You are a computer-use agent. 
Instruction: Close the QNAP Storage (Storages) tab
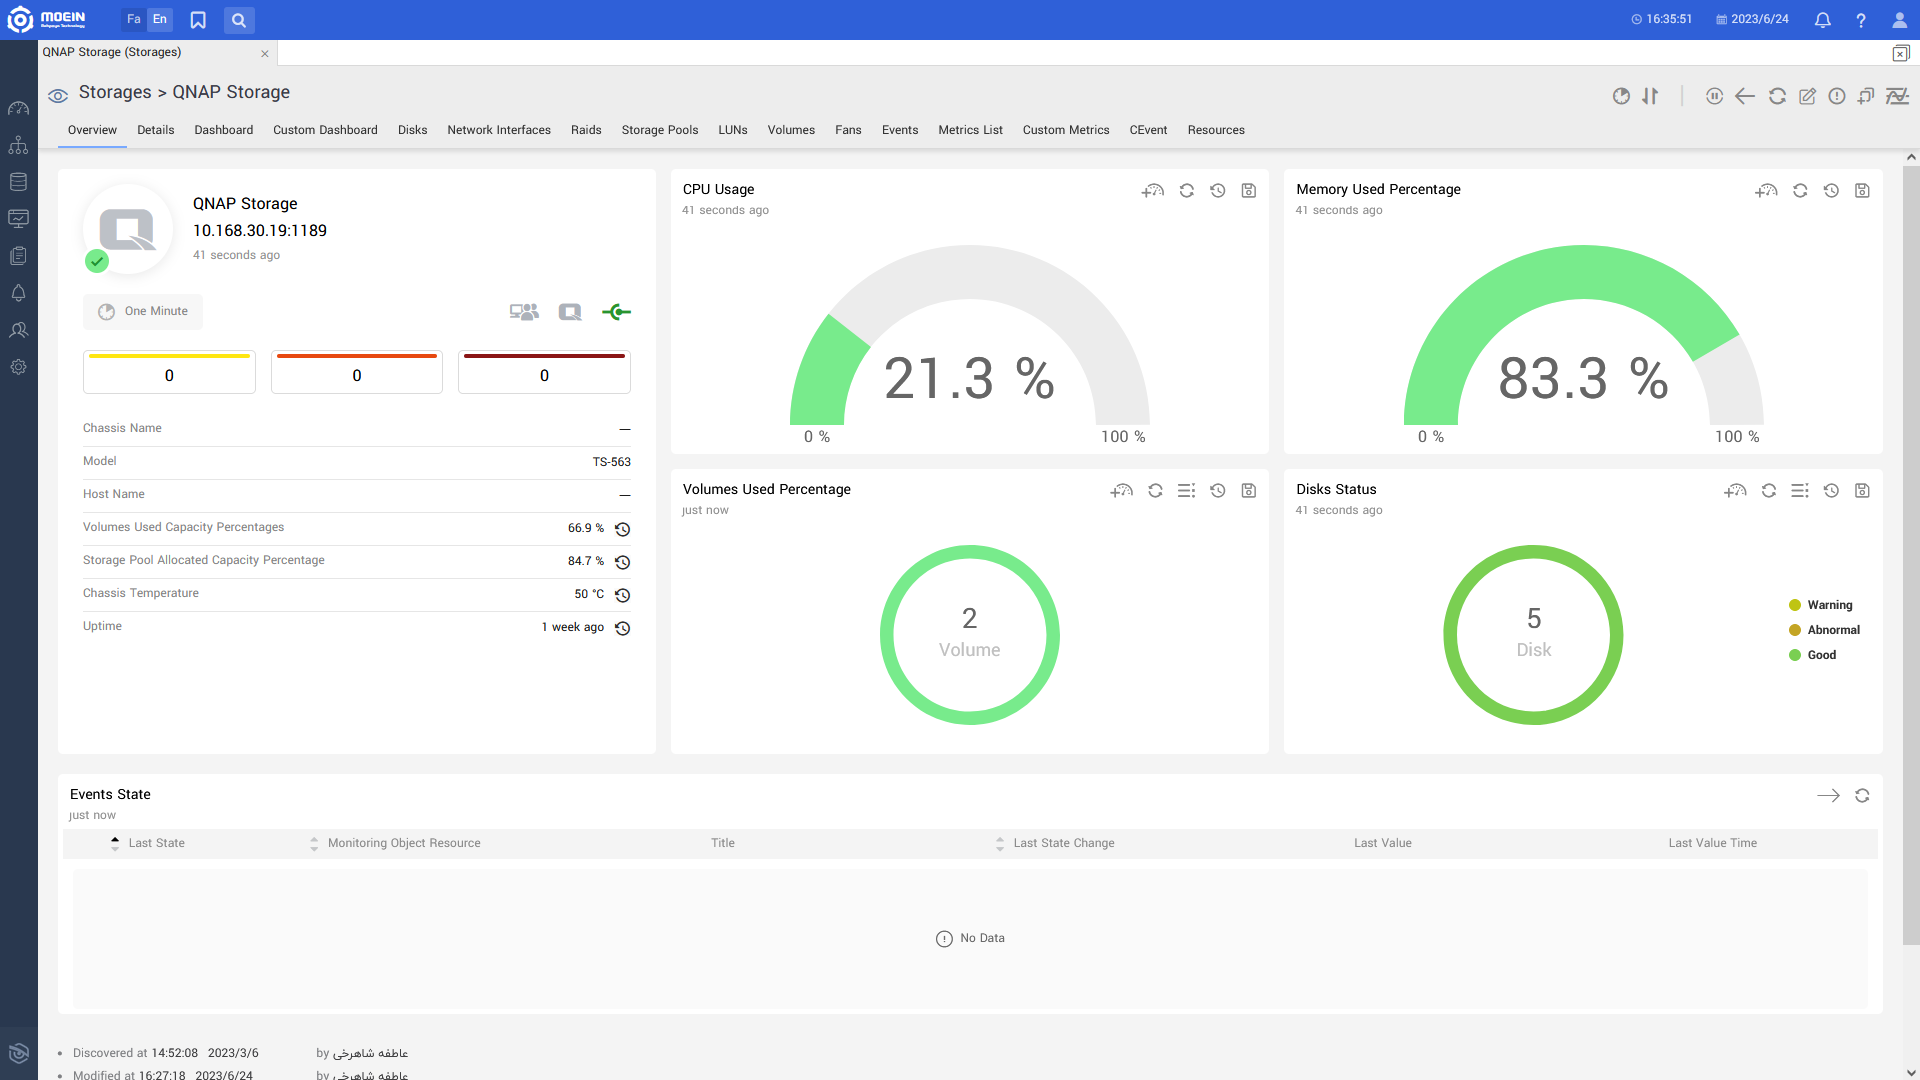coord(265,54)
